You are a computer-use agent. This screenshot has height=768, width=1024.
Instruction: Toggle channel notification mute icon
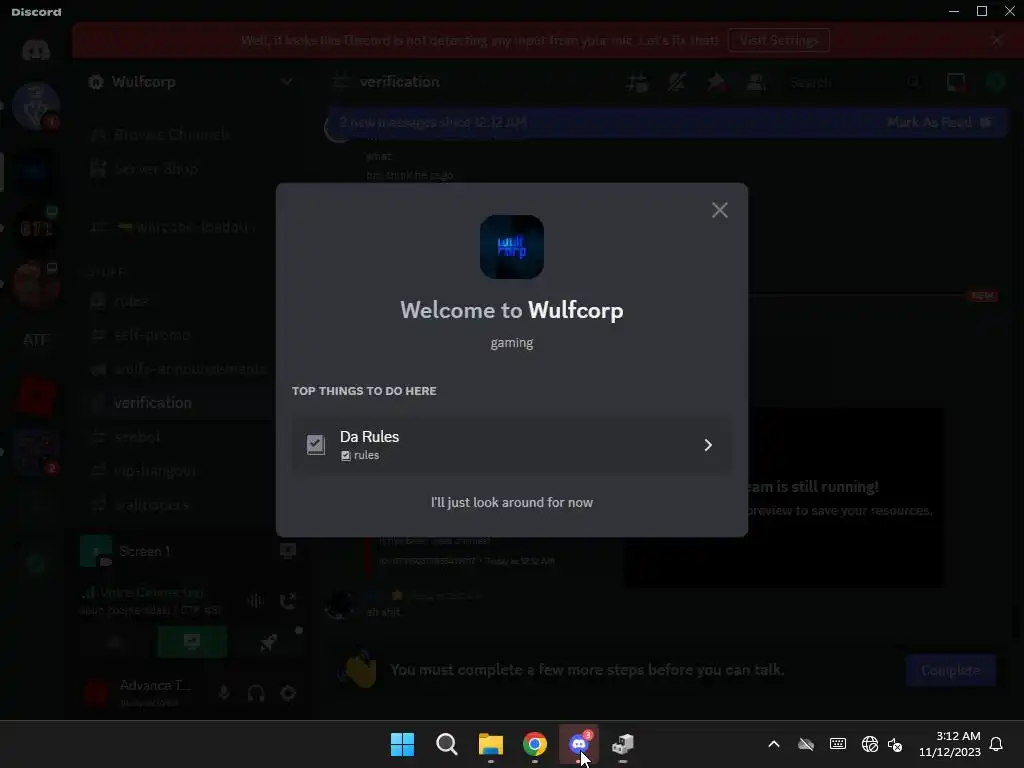677,82
